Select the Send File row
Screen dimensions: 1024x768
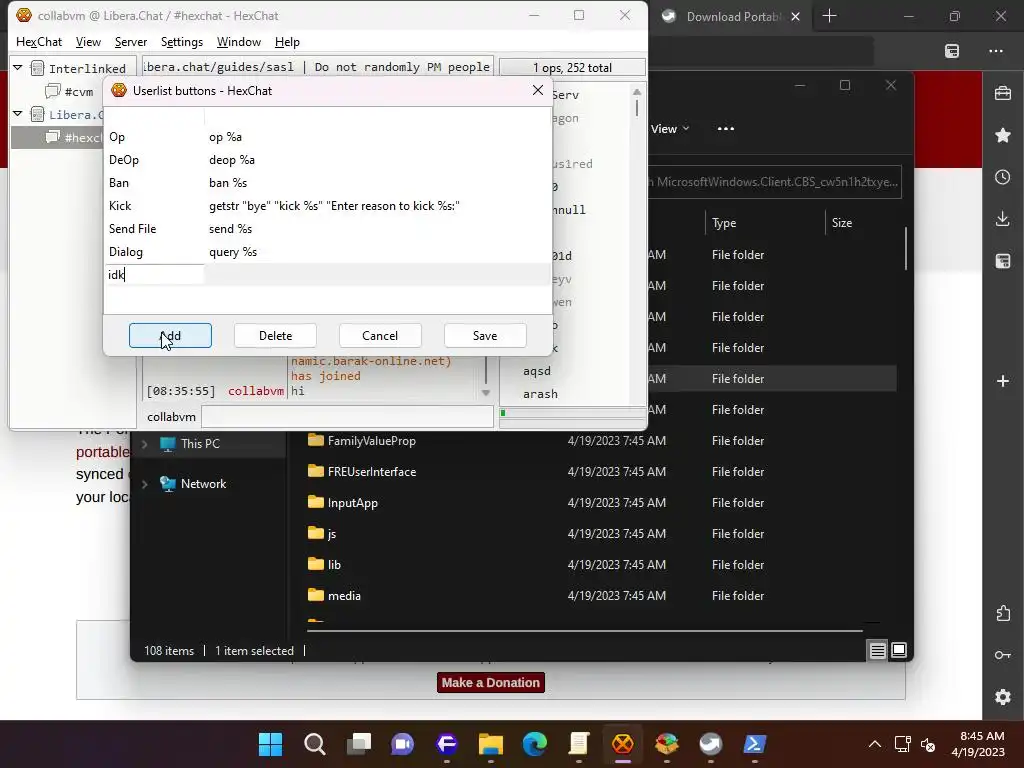[327, 229]
